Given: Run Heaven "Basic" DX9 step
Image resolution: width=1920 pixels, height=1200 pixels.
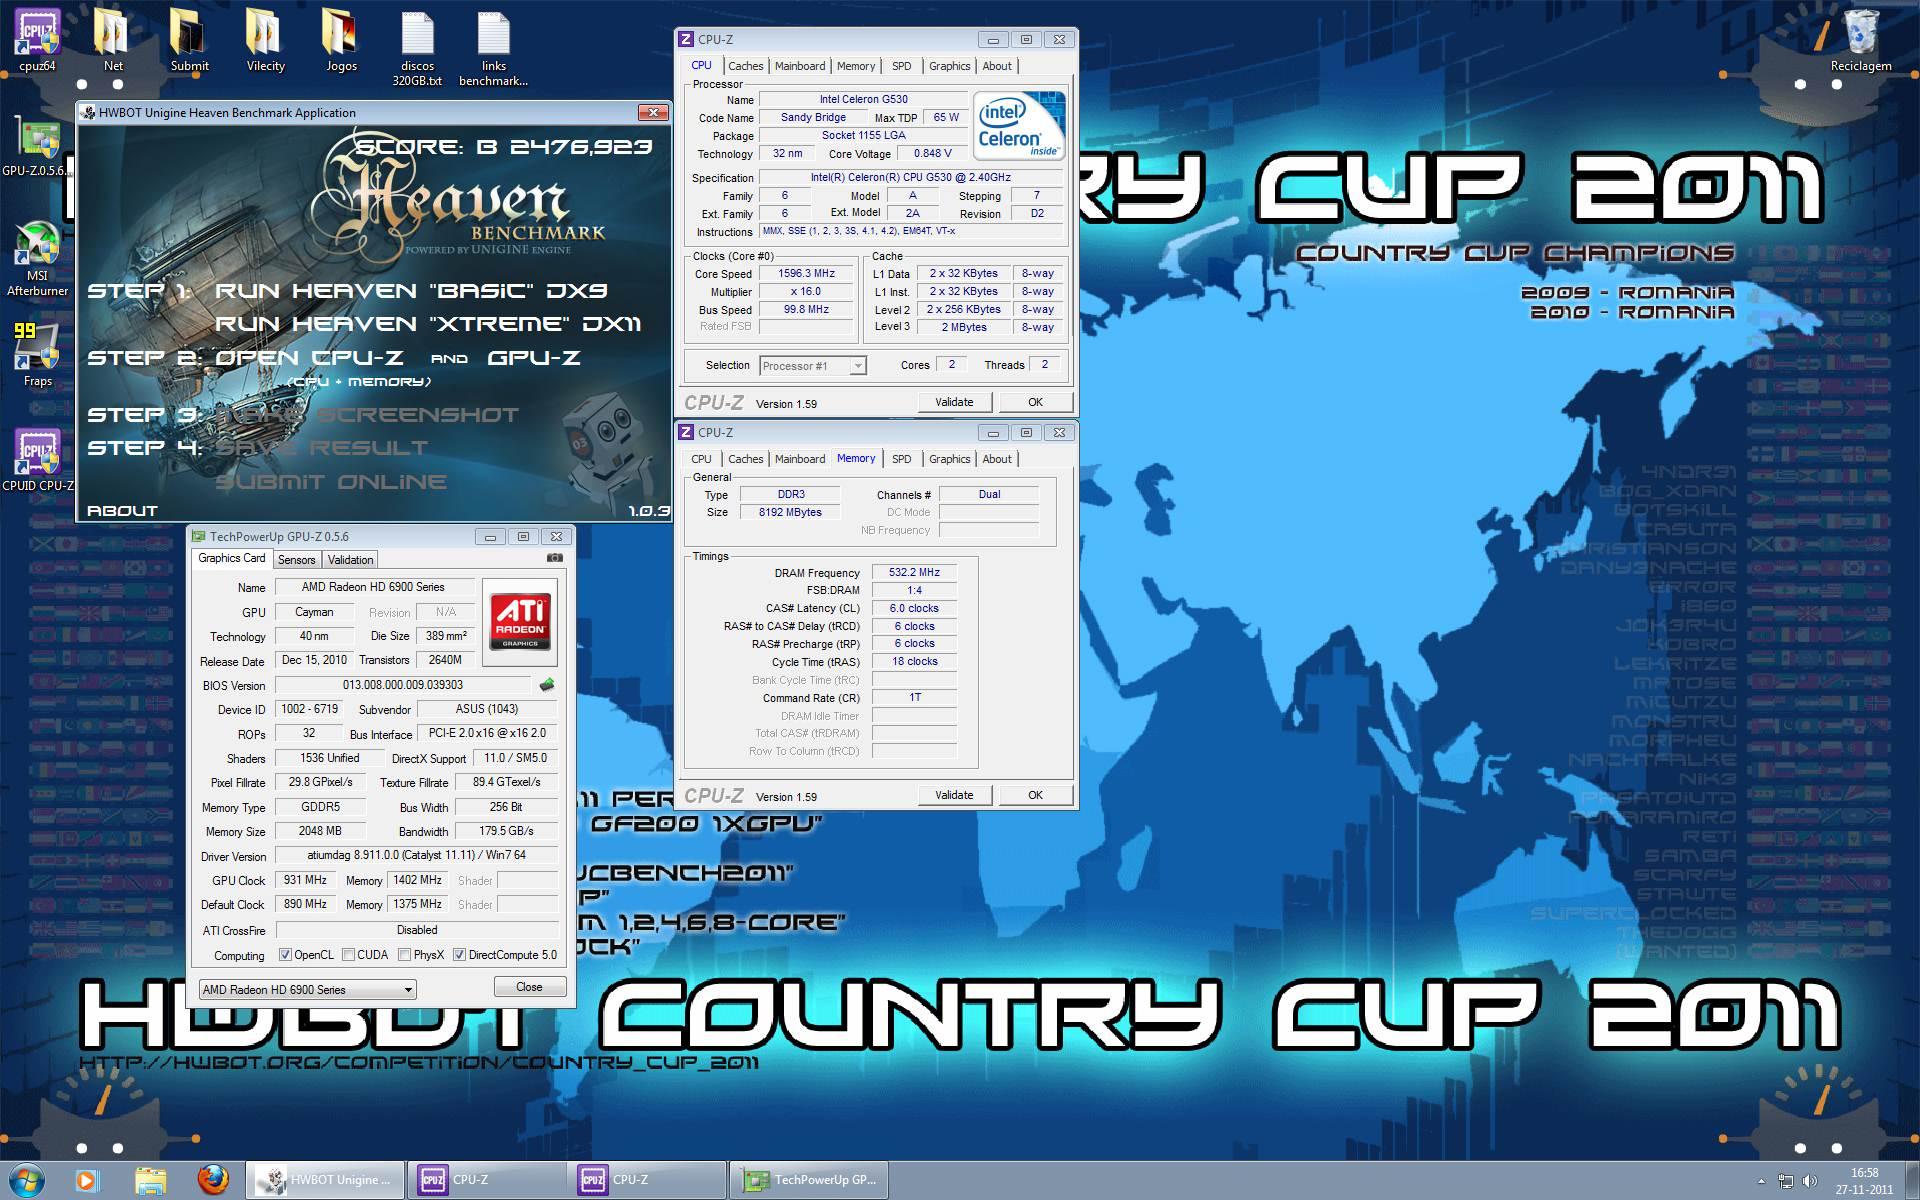Looking at the screenshot, I should 410,291.
